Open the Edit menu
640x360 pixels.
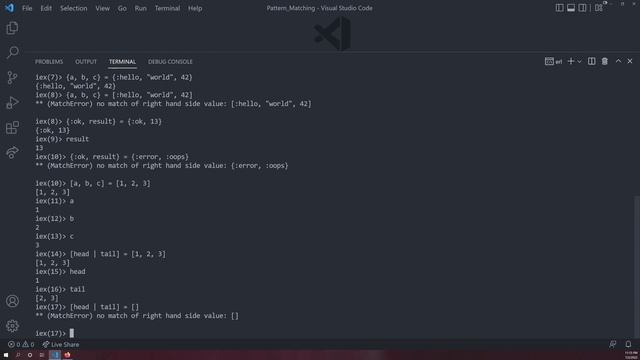click(x=46, y=8)
